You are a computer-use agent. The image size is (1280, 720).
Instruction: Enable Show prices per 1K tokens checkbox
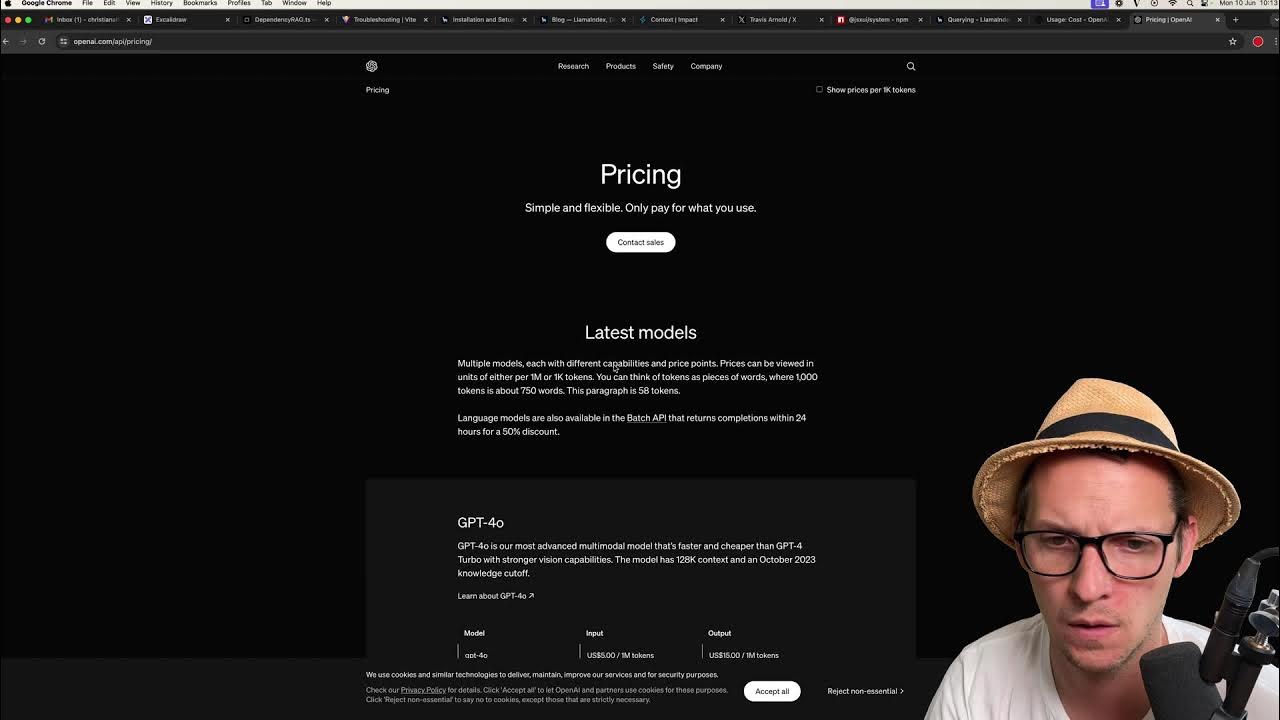[x=819, y=90]
